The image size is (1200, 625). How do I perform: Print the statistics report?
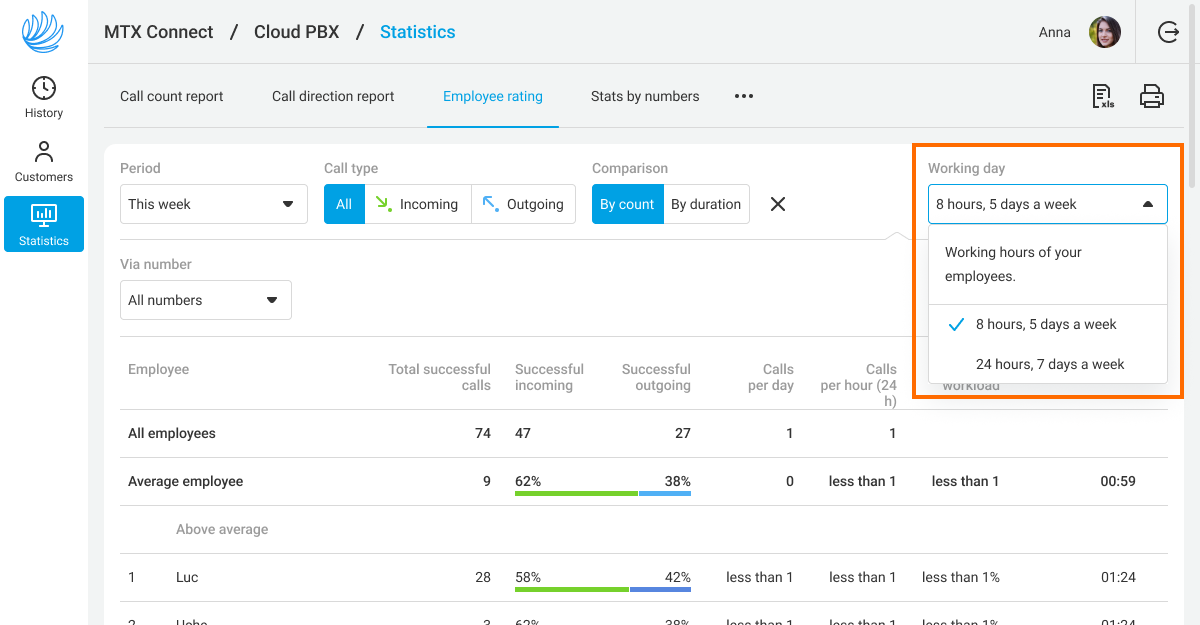point(1152,96)
